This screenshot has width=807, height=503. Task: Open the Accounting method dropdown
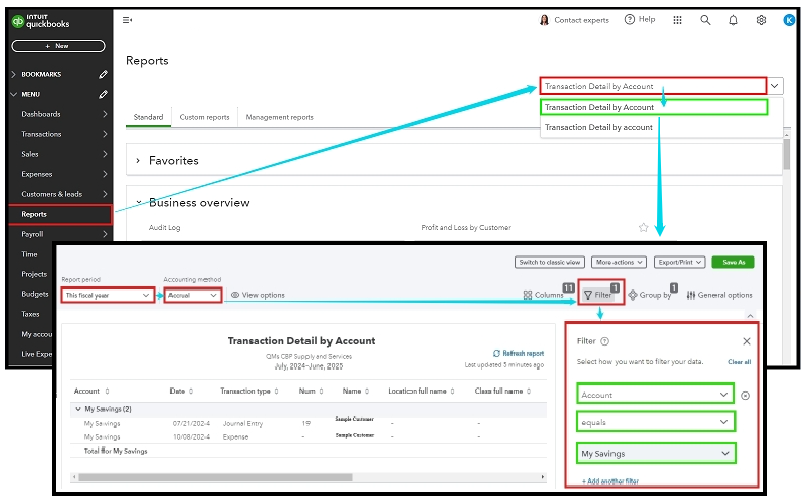click(x=192, y=296)
